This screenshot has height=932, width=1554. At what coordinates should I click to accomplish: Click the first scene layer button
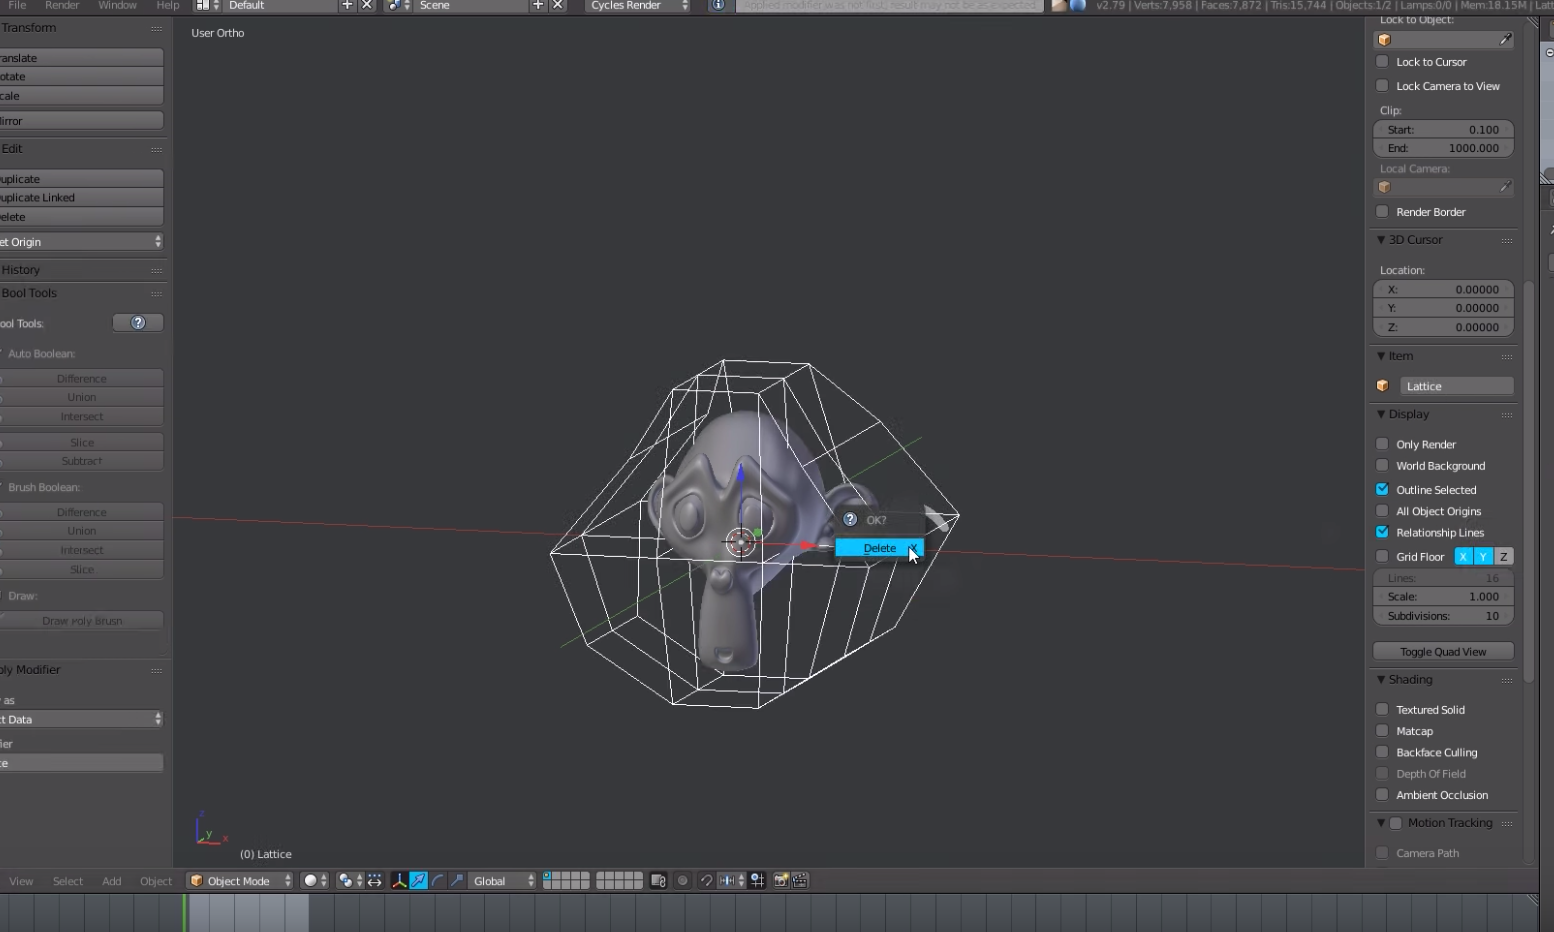click(x=548, y=876)
